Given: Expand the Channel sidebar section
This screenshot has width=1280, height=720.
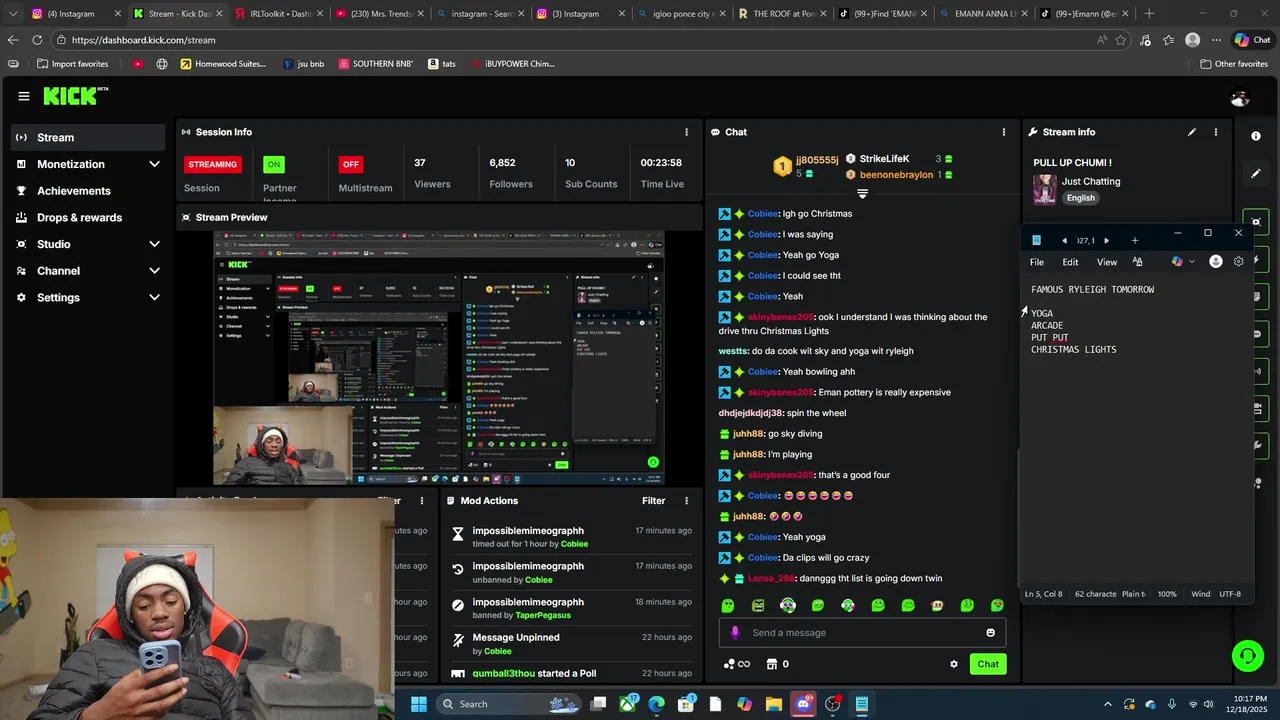Looking at the screenshot, I should (154, 271).
